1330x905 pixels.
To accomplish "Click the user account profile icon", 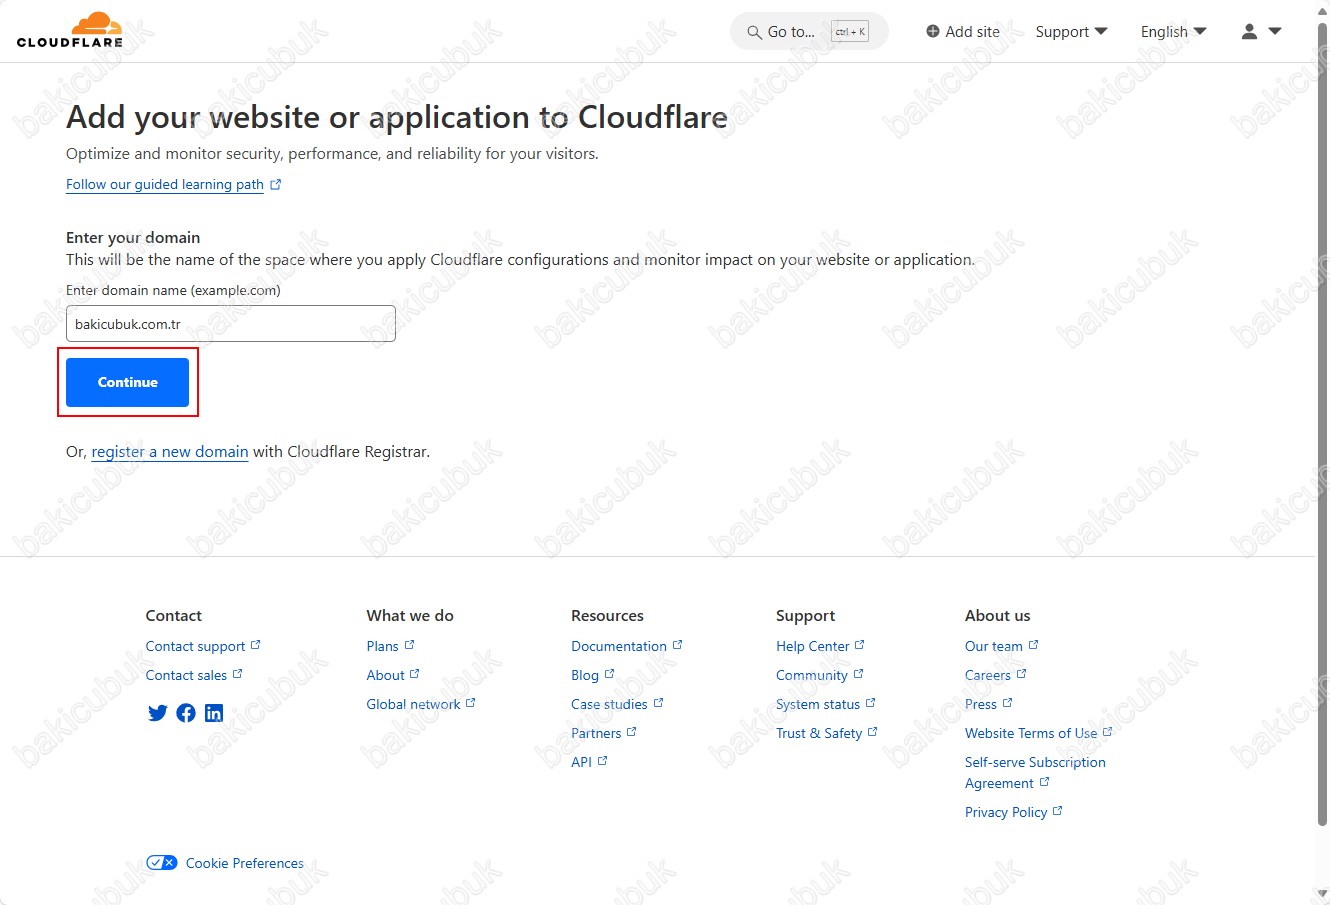I will click(1249, 31).
